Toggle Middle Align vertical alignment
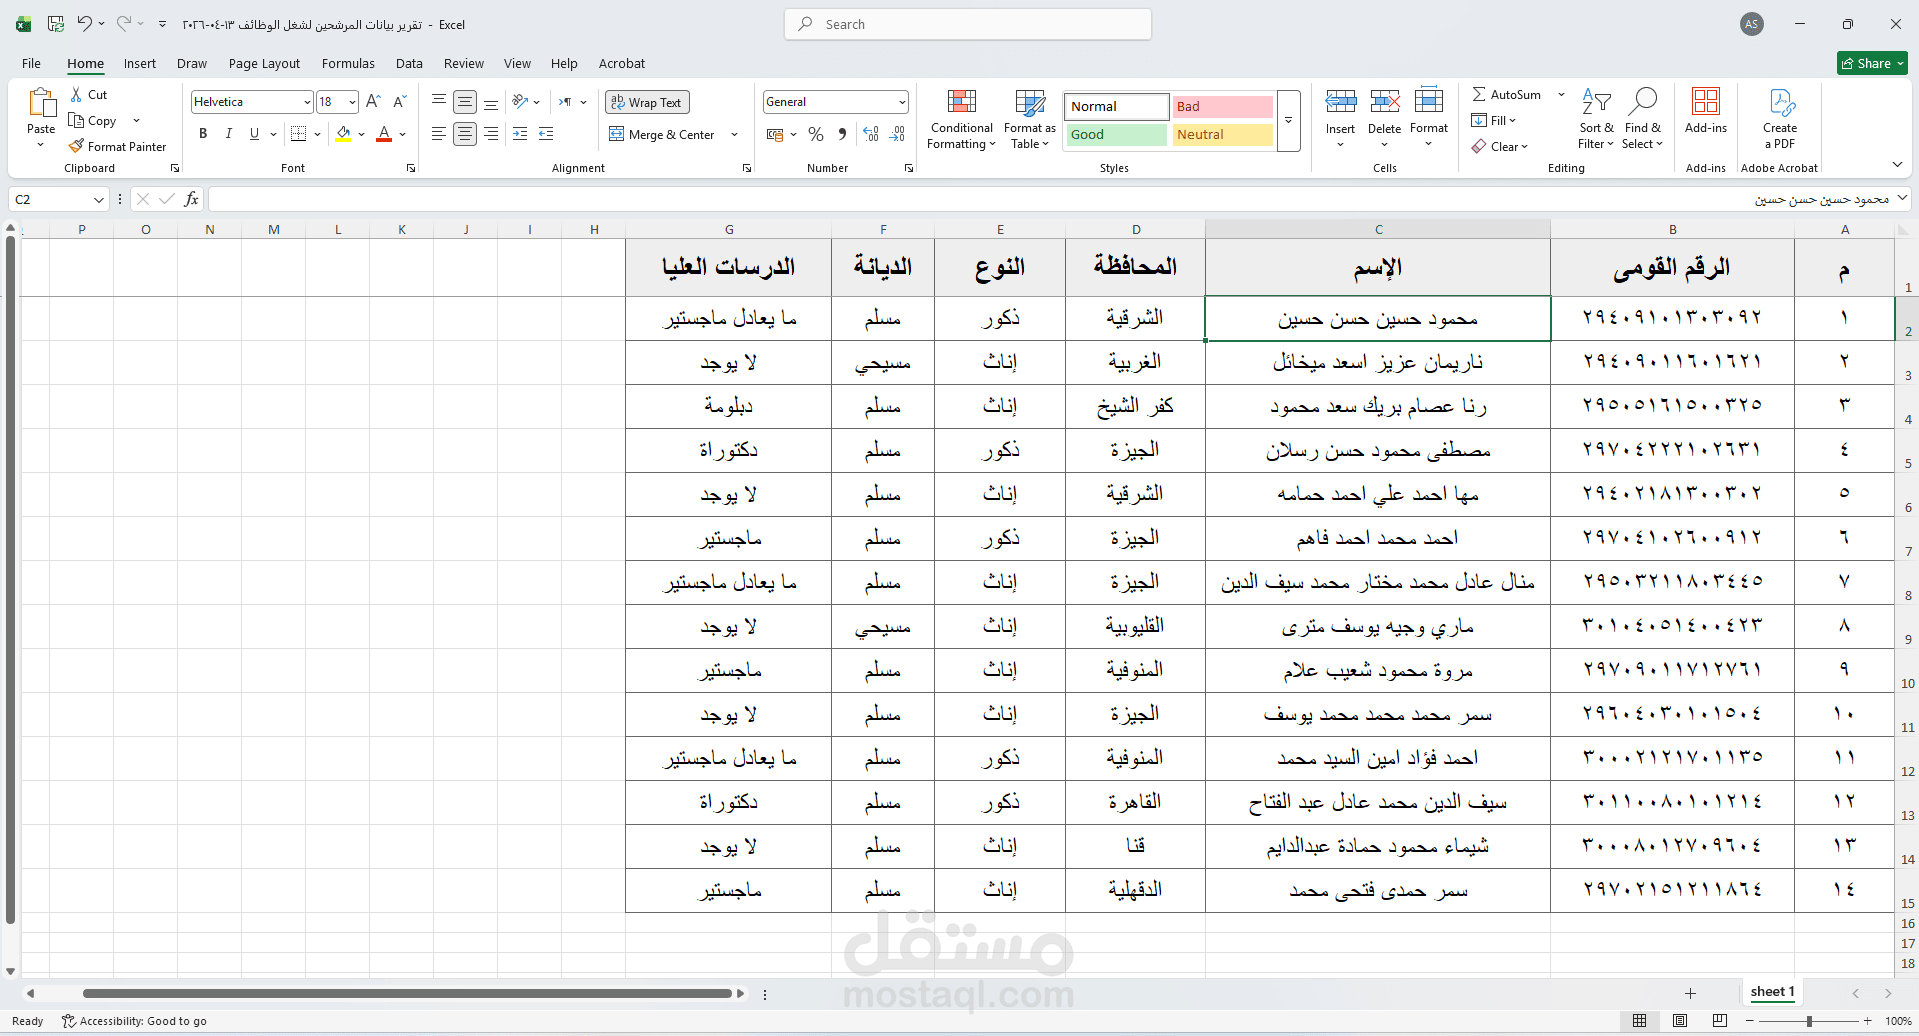 (465, 102)
